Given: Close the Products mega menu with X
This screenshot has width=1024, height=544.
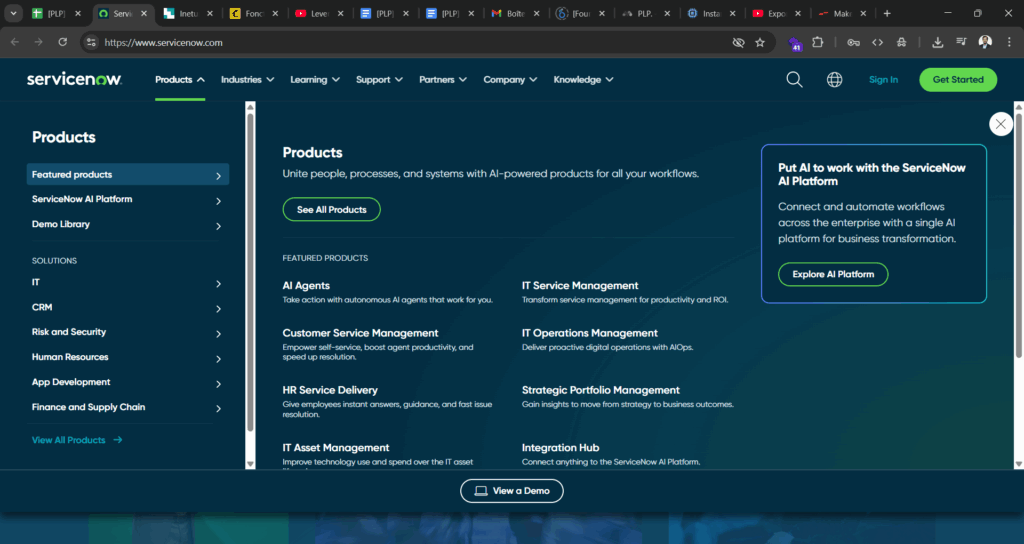Looking at the screenshot, I should [1000, 124].
